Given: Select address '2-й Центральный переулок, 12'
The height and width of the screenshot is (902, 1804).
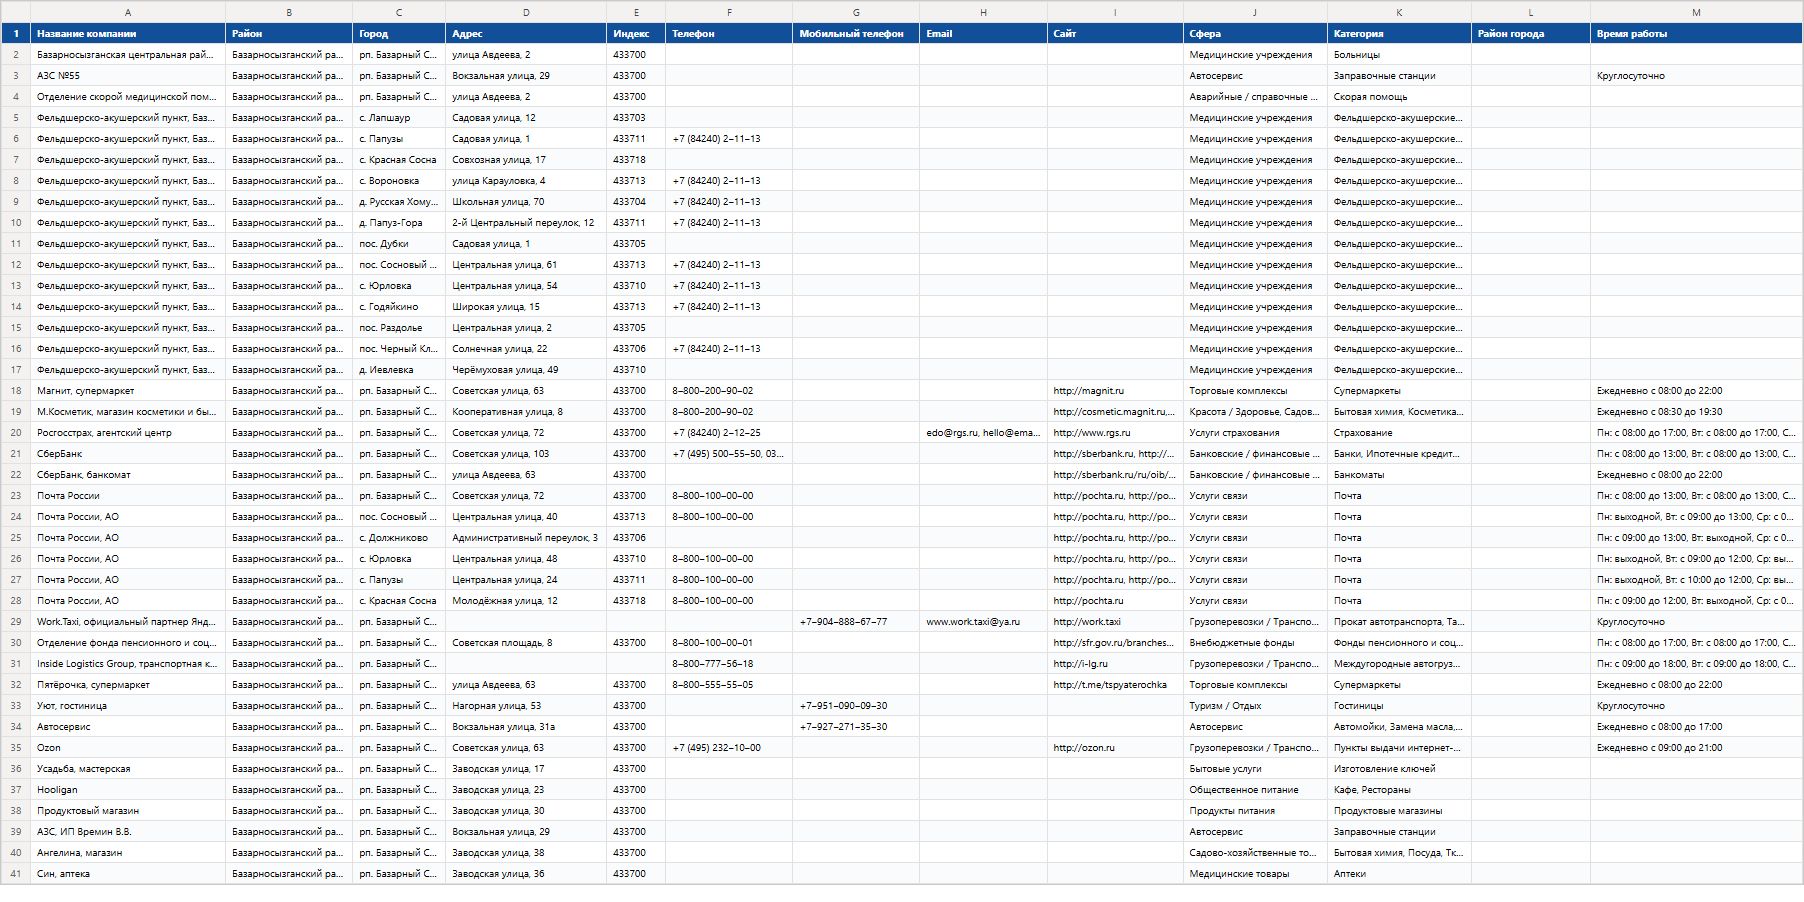Looking at the screenshot, I should pyautogui.click(x=526, y=223).
